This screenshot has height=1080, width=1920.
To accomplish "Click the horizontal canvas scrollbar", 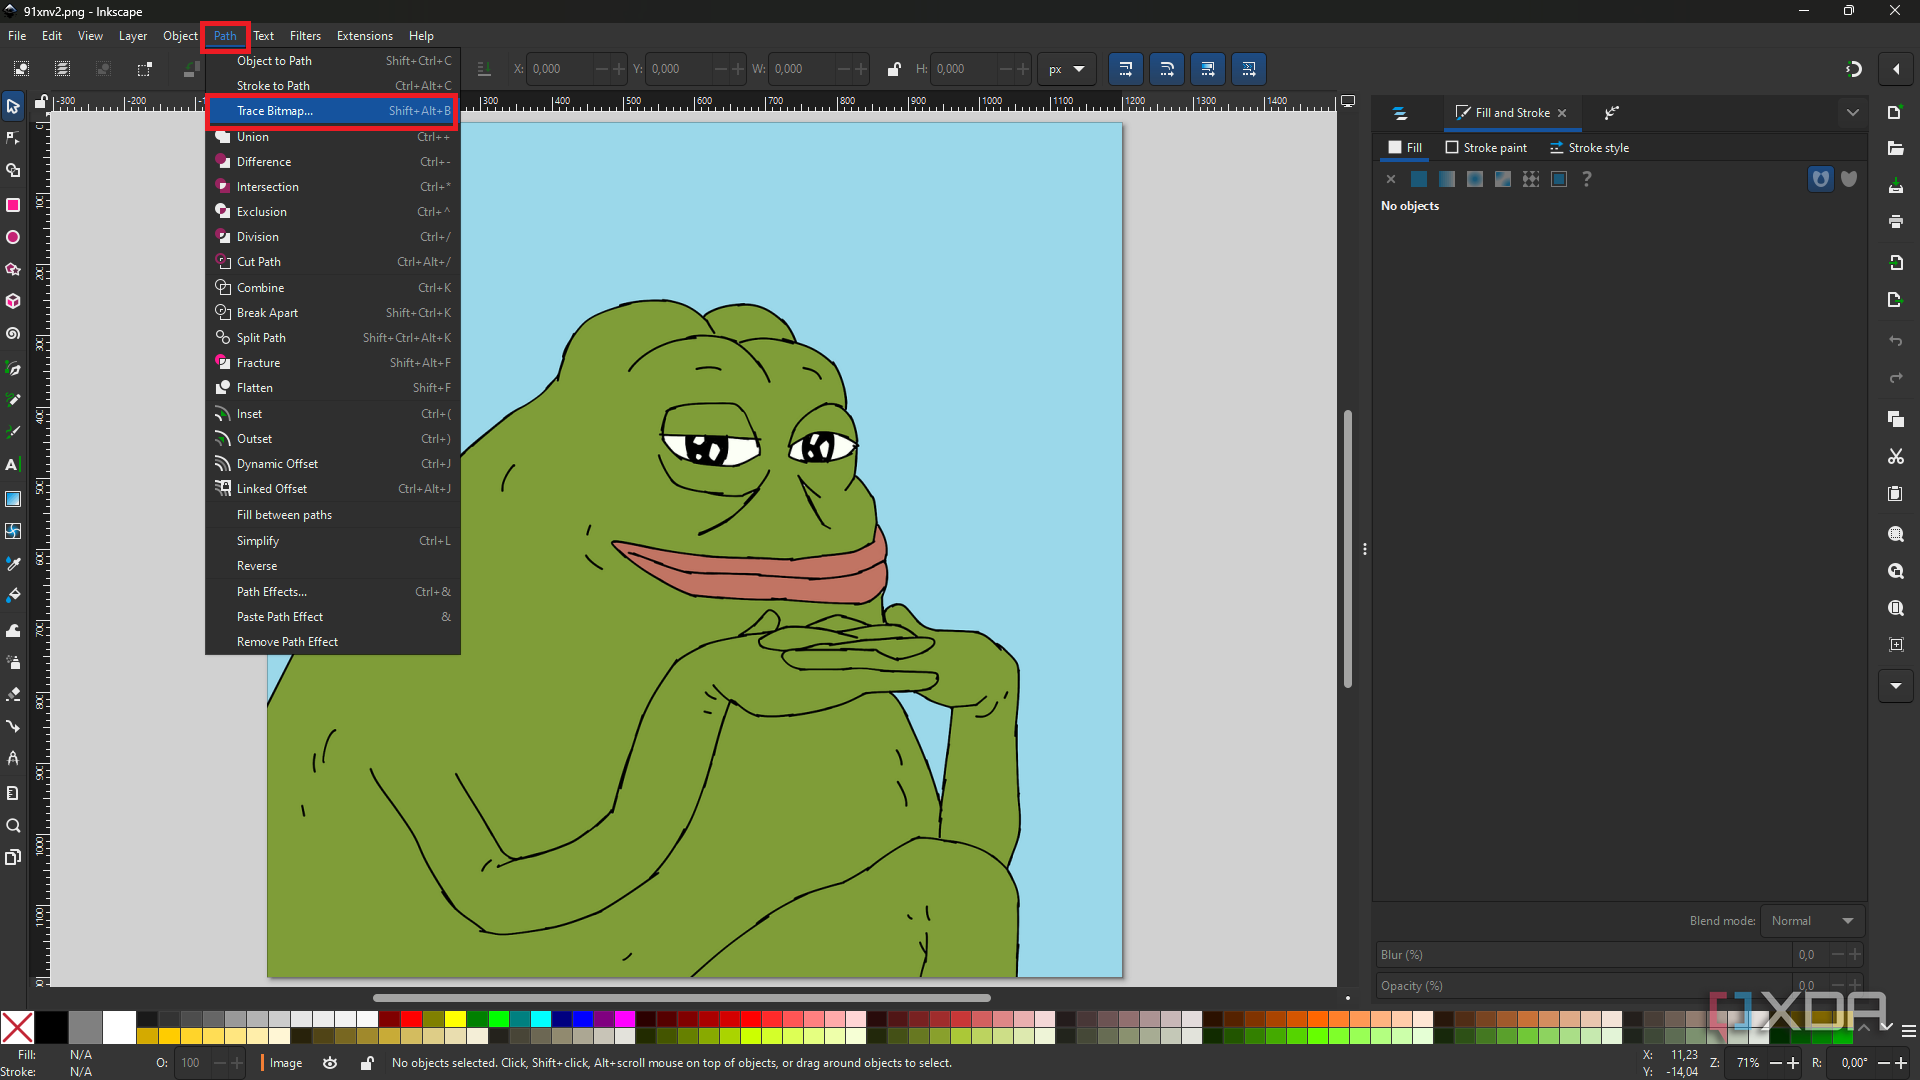I will click(682, 997).
